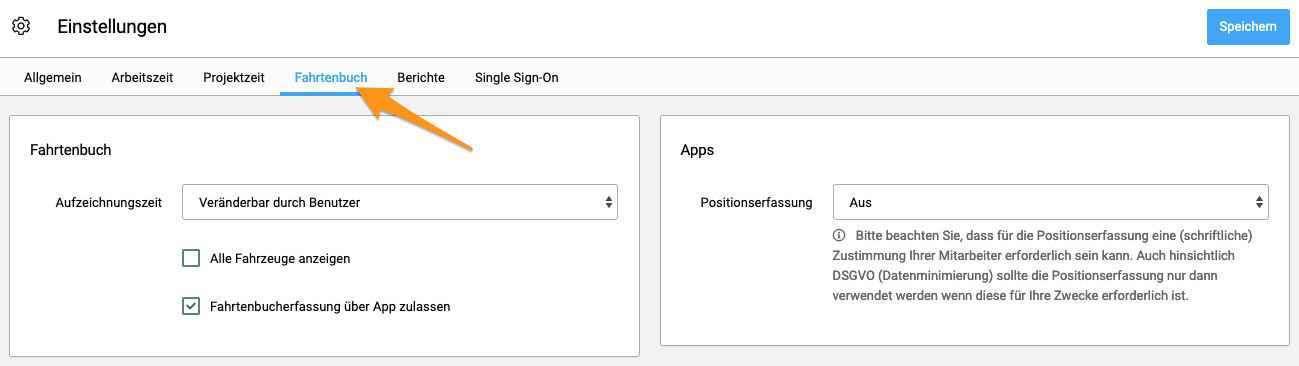This screenshot has width=1299, height=366.
Task: Open the Positionserfassung dropdown set to Aus
Action: (1051, 202)
